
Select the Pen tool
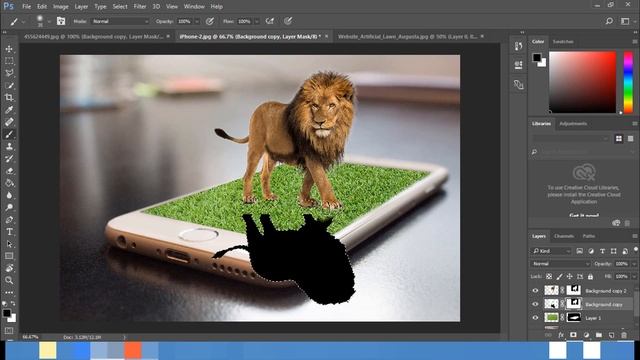pyautogui.click(x=9, y=220)
